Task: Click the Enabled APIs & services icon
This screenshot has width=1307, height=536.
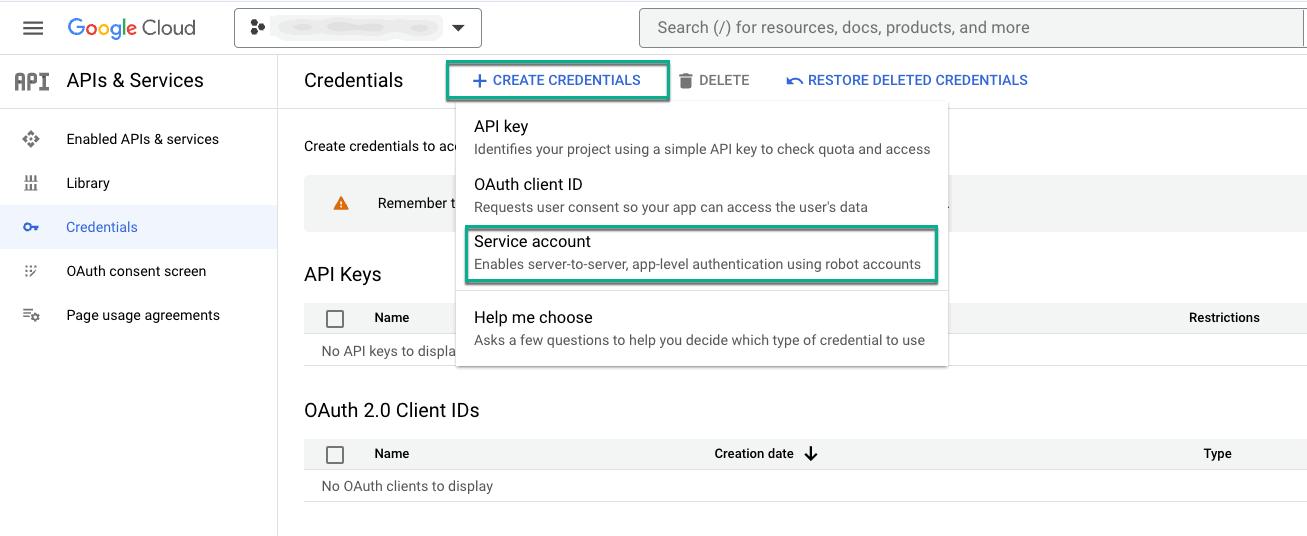Action: click(31, 139)
